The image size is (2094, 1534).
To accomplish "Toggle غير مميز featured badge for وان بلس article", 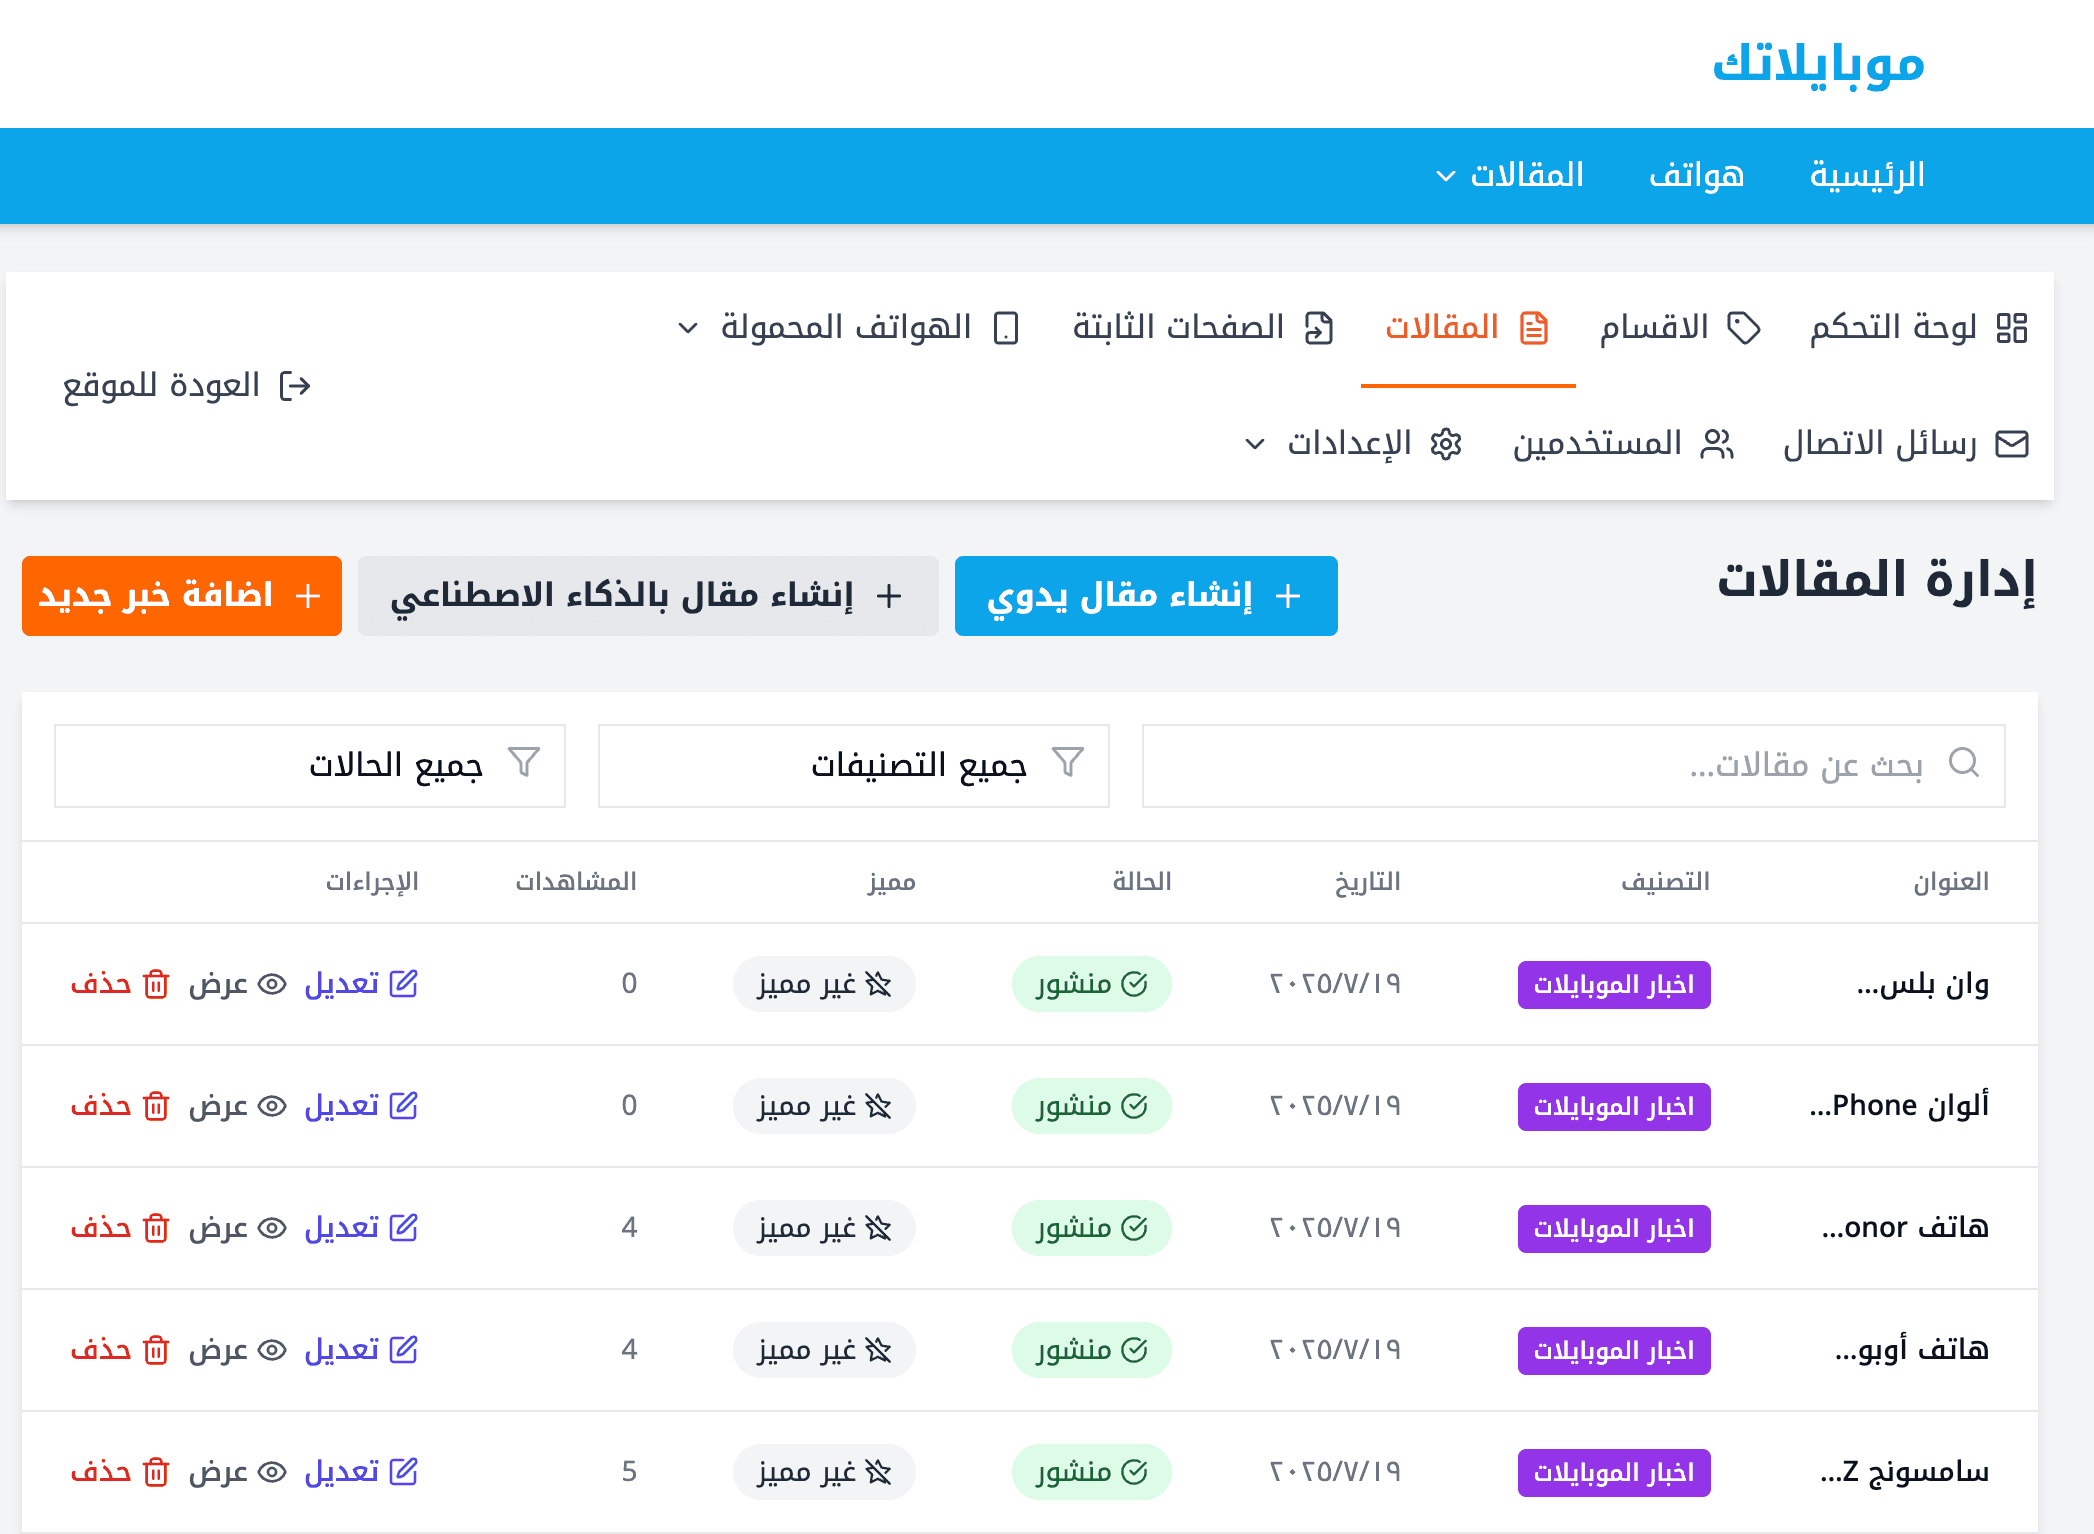I will pos(824,984).
